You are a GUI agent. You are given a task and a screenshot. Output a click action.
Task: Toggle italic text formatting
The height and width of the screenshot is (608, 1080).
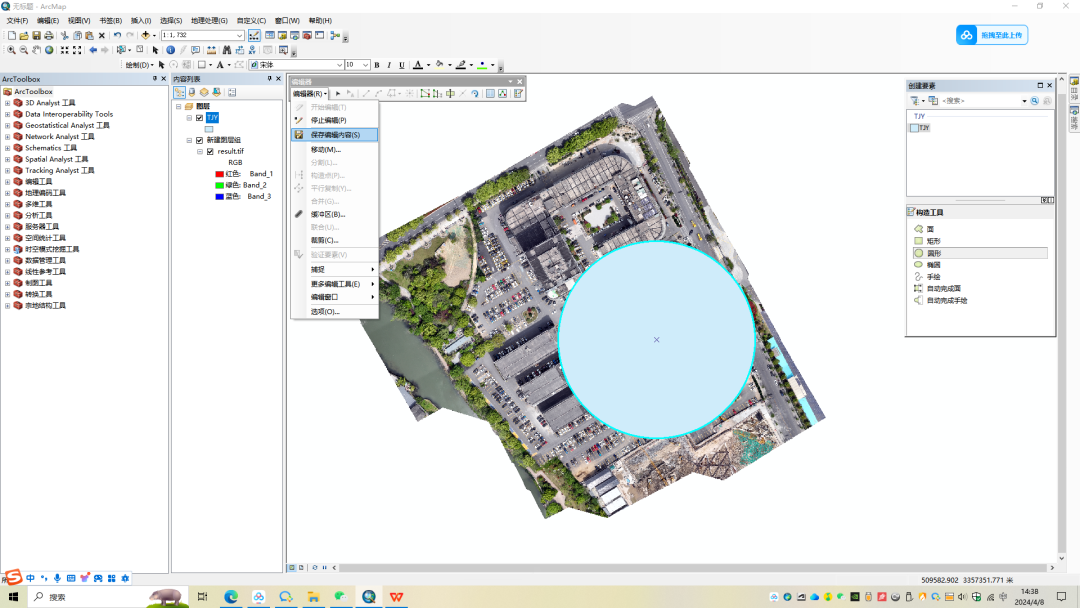pos(389,65)
